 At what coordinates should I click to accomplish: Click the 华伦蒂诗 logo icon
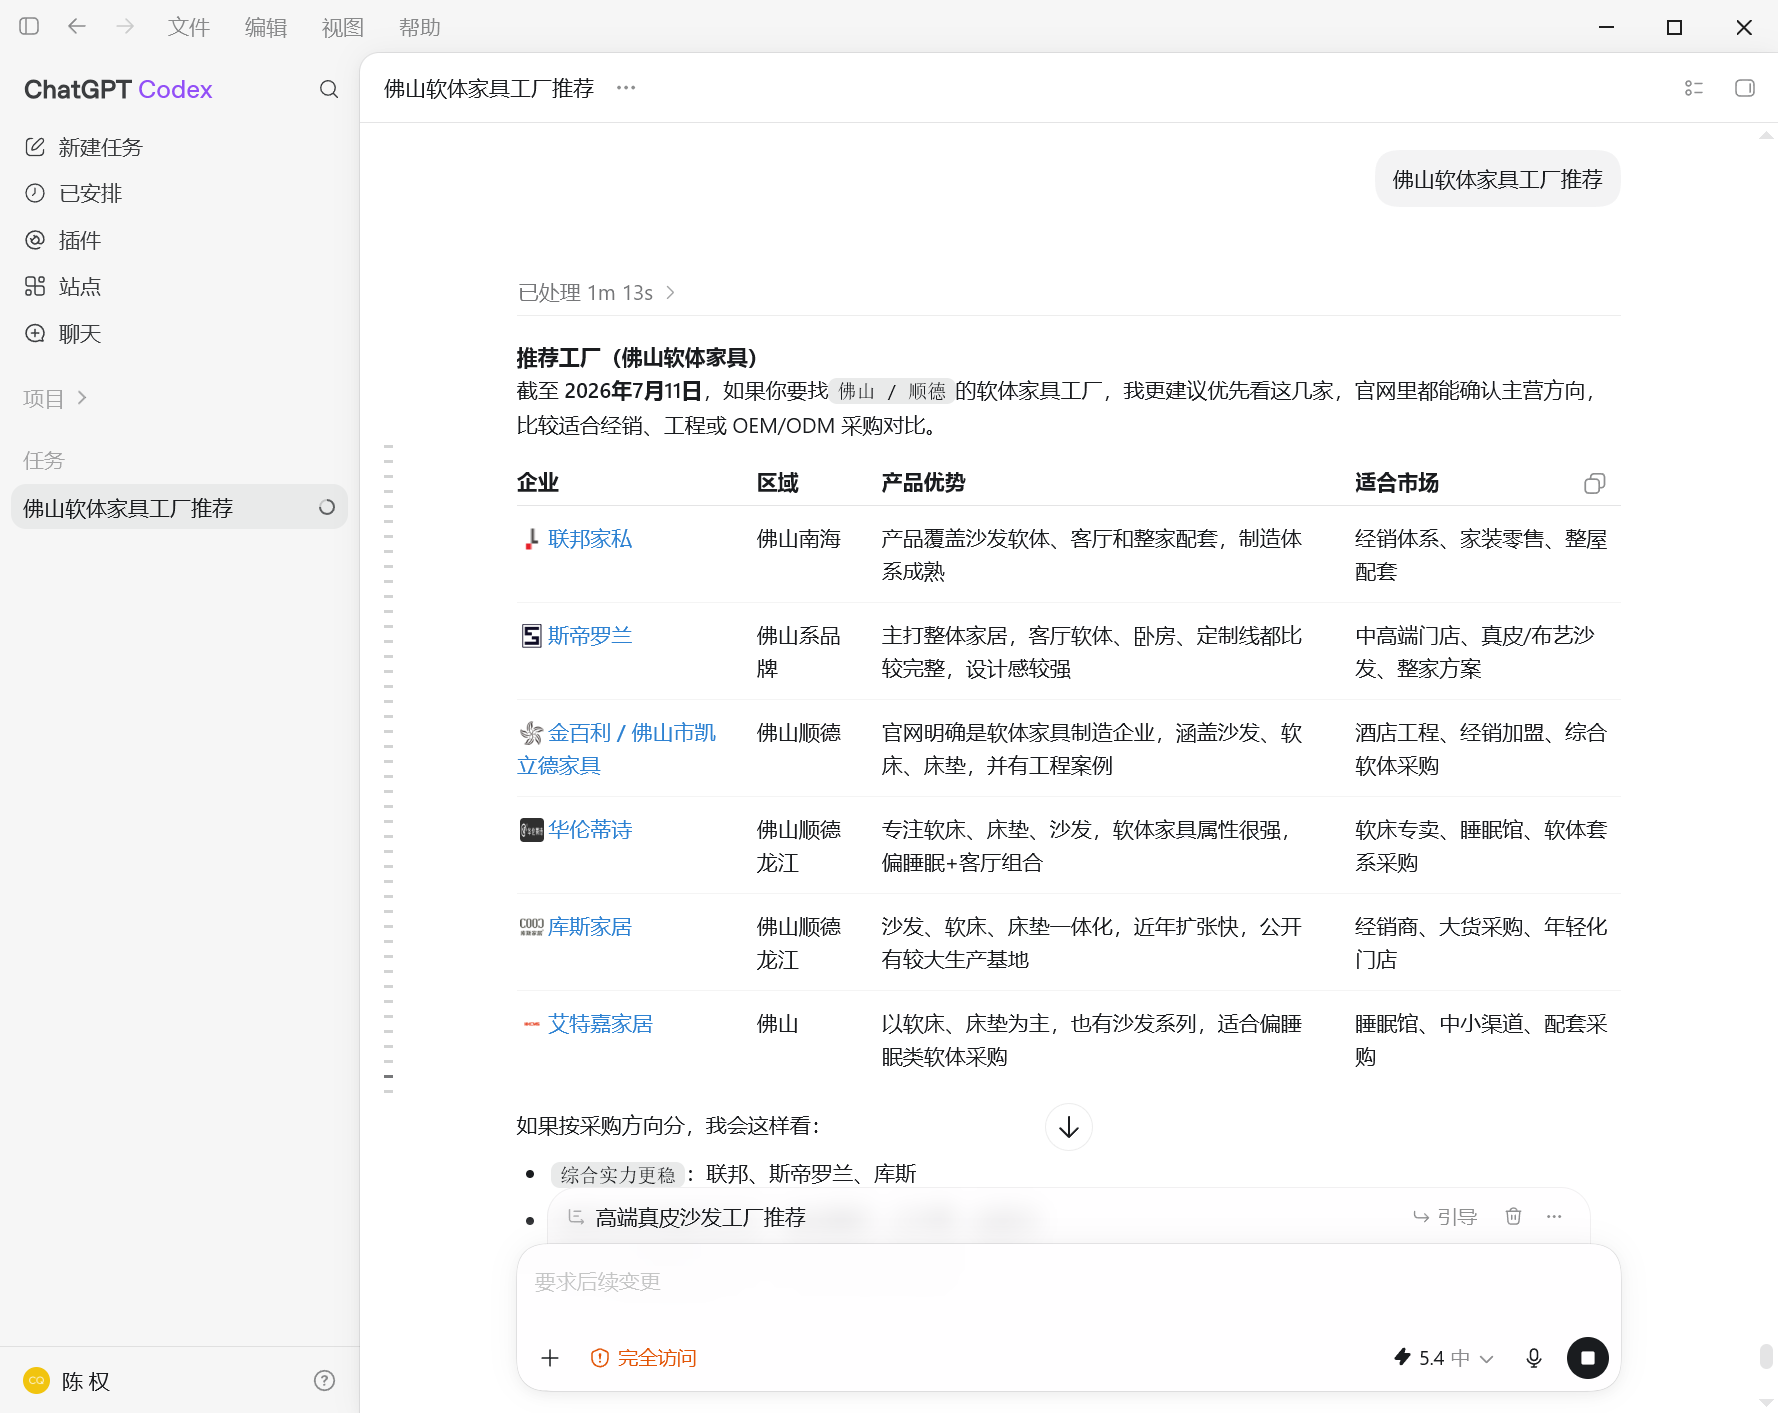click(531, 830)
